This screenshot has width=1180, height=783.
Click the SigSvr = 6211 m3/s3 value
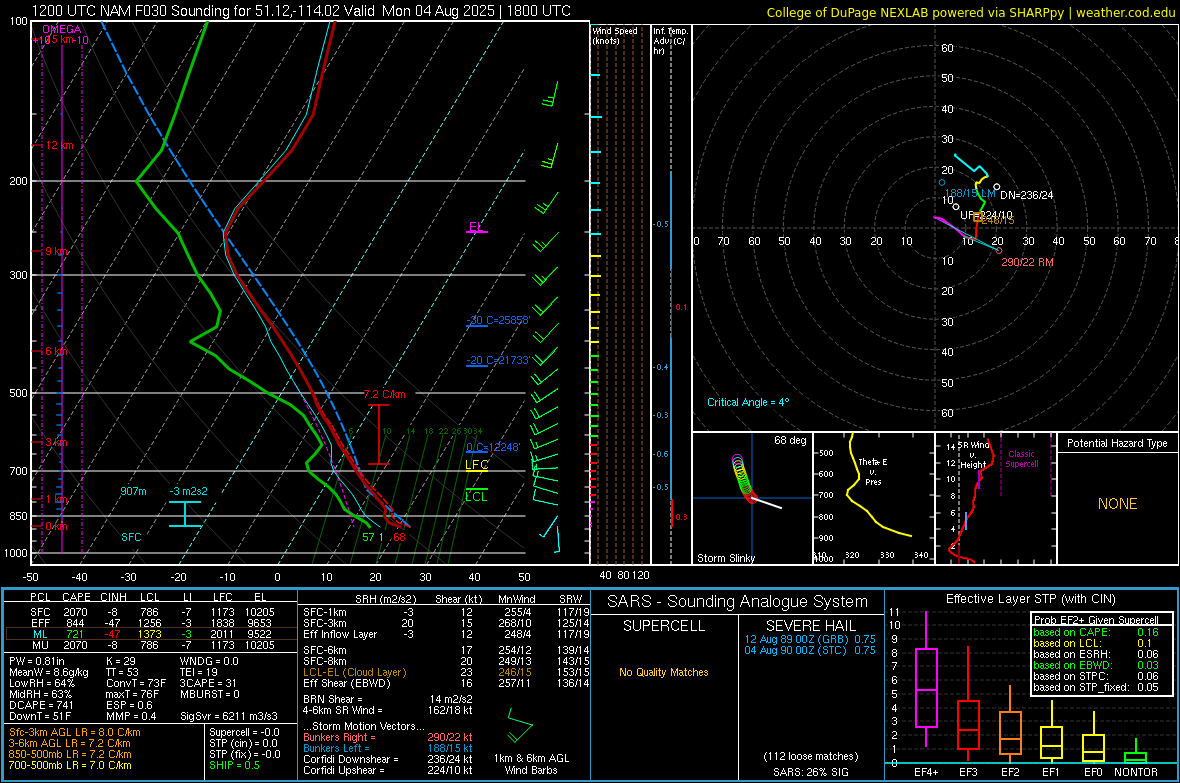(x=229, y=717)
